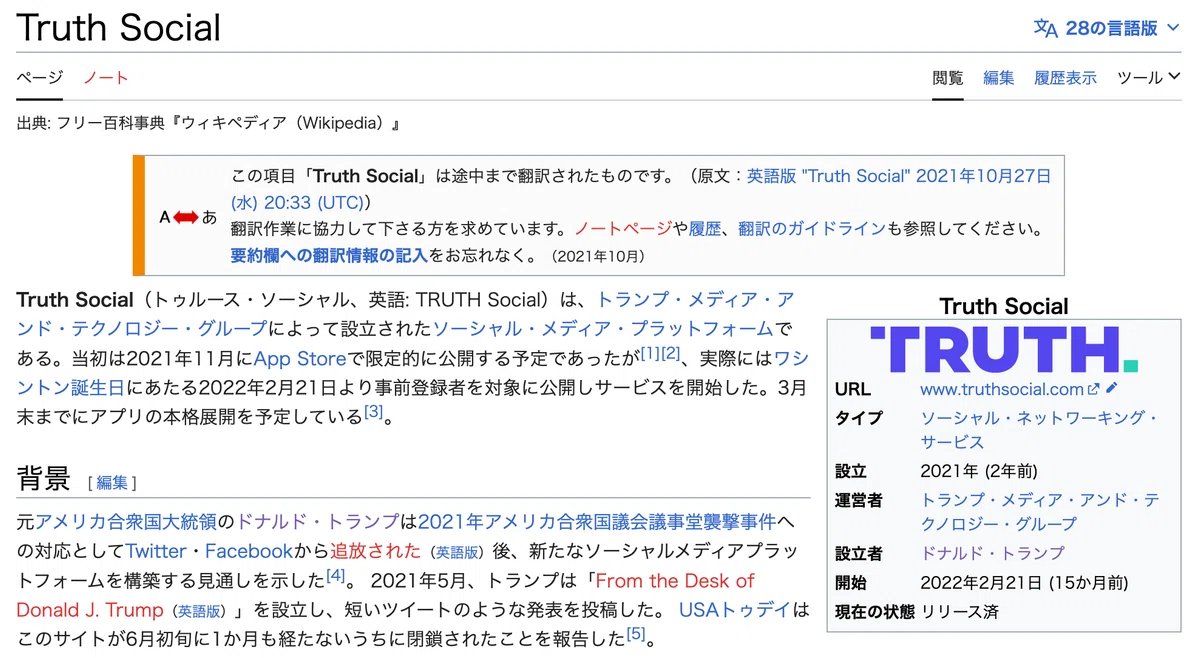Jump to footnote [5]

tap(636, 634)
